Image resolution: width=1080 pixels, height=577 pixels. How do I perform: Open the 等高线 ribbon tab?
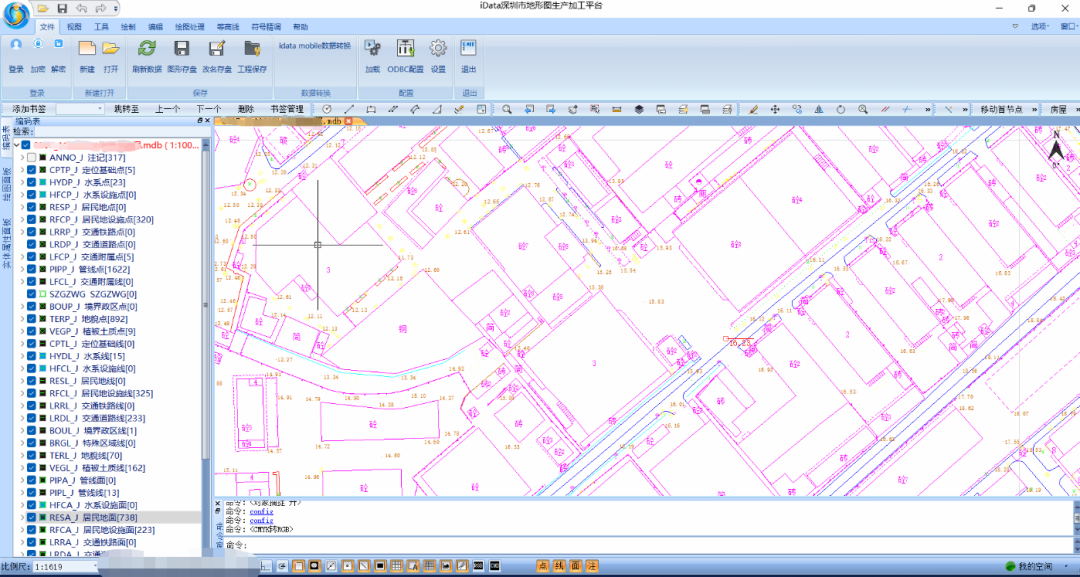pyautogui.click(x=228, y=27)
